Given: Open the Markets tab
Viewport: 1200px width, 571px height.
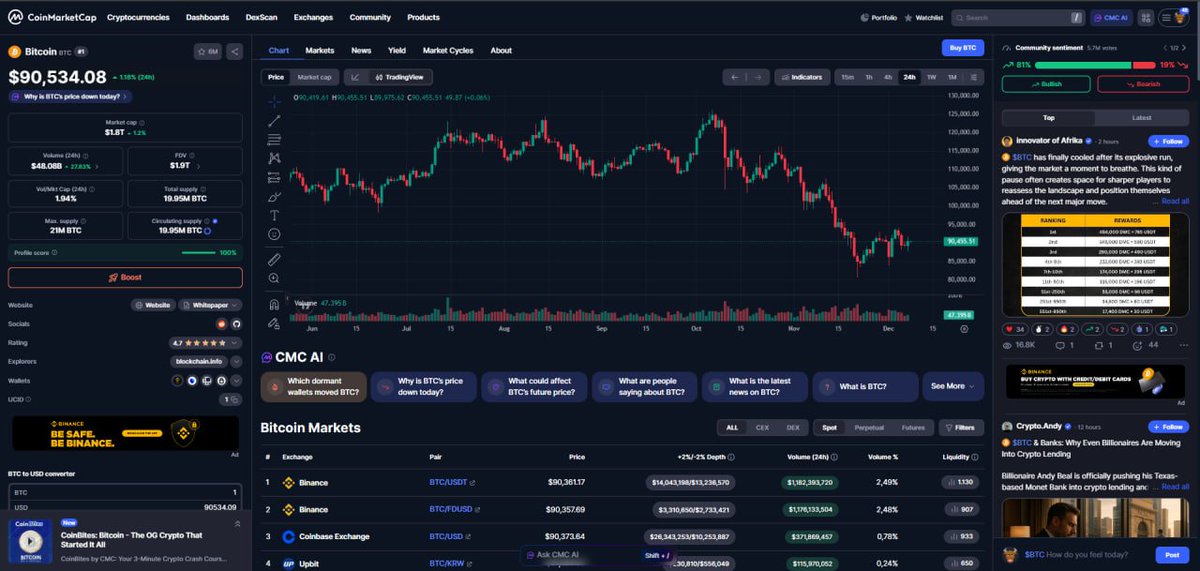Looking at the screenshot, I should coord(320,50).
